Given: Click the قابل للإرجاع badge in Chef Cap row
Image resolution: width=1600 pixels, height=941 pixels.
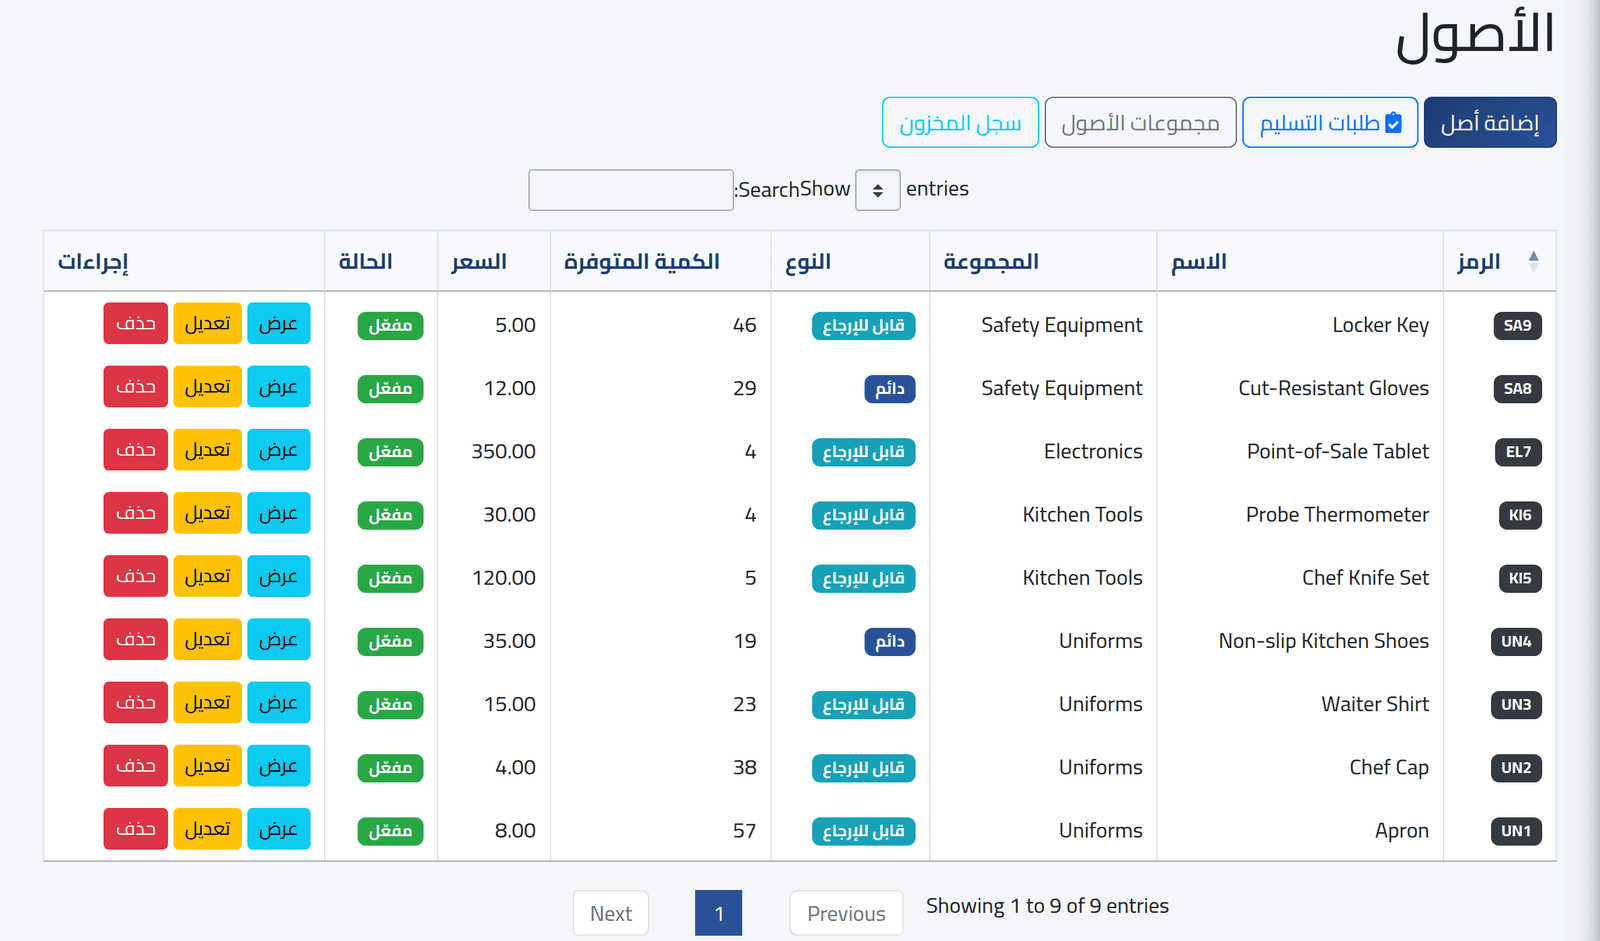Looking at the screenshot, I should click(x=864, y=768).
